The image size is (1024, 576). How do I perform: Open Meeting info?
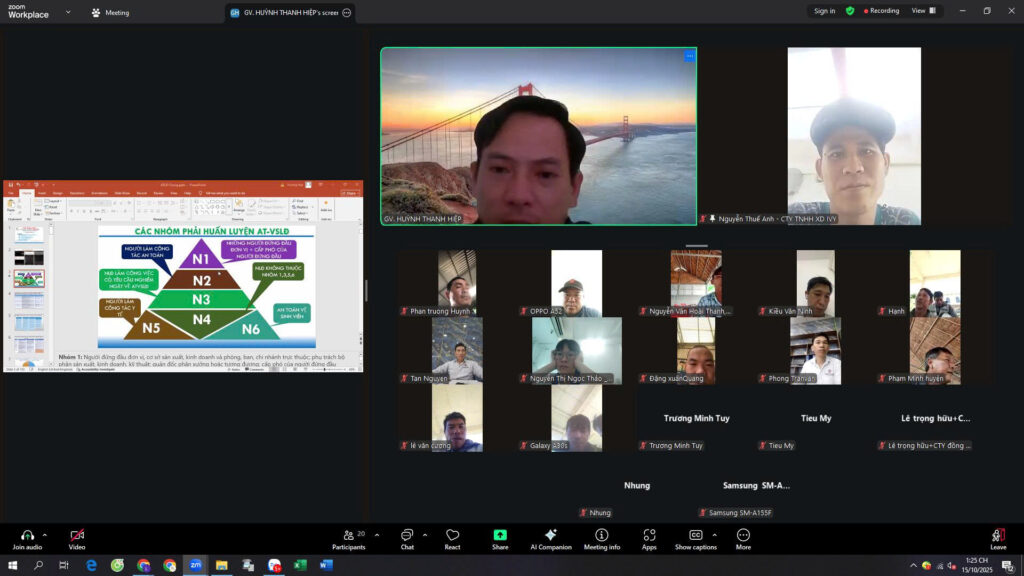[601, 535]
